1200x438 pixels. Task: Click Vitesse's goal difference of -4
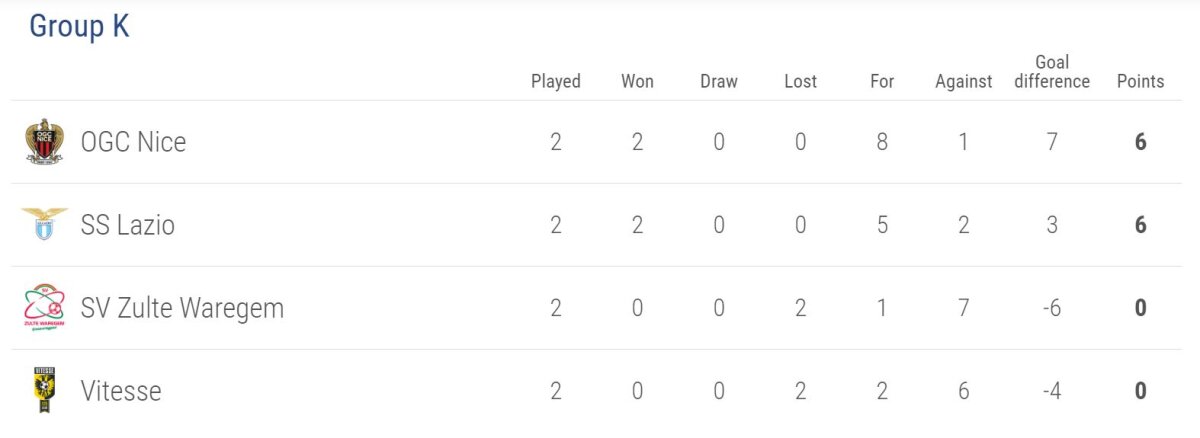pyautogui.click(x=1051, y=390)
